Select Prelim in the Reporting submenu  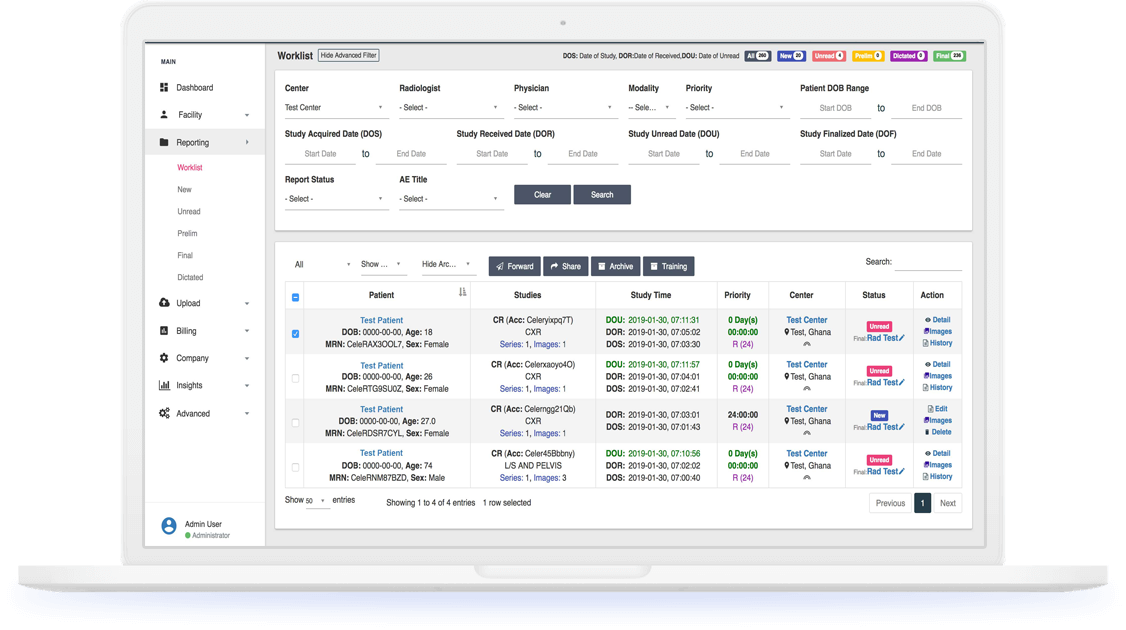[187, 233]
